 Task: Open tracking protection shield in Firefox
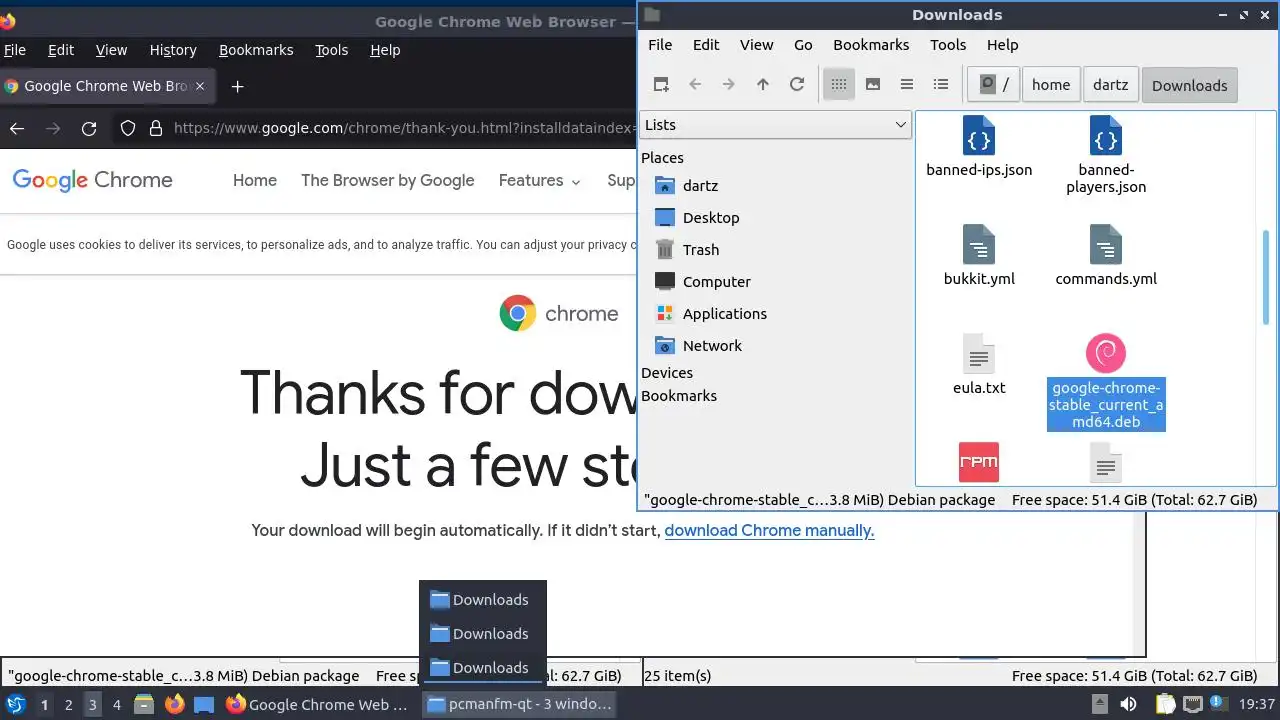point(128,128)
